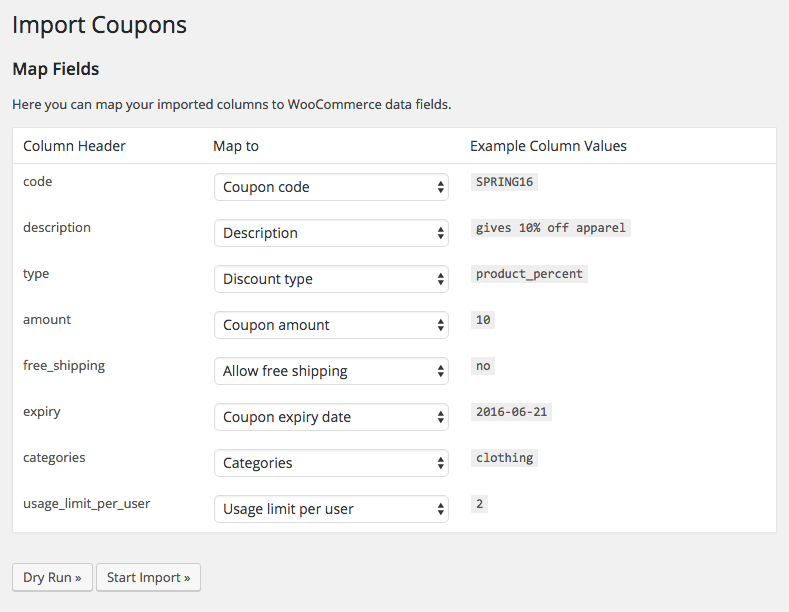
Task: Click the free_shipping column label
Action: click(x=64, y=365)
